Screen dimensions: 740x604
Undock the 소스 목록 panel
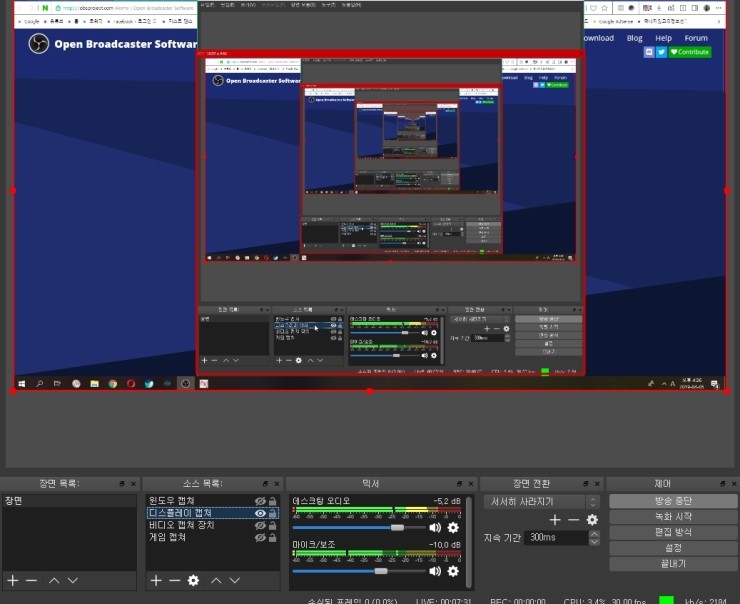pos(266,484)
